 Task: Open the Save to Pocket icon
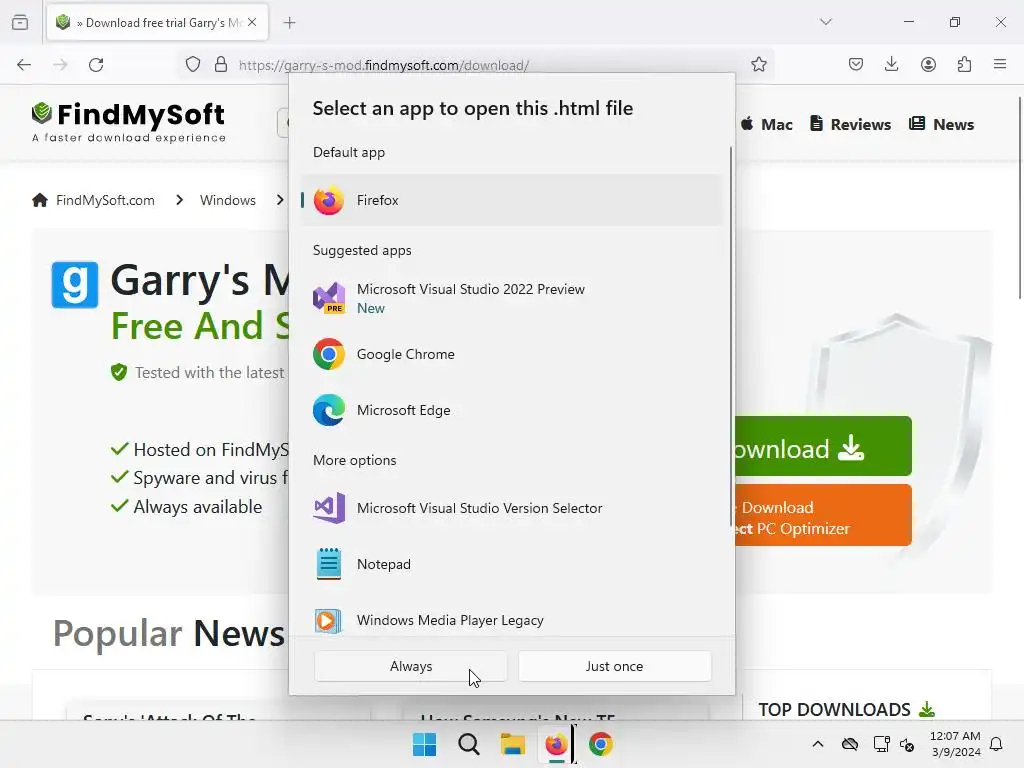tap(856, 65)
